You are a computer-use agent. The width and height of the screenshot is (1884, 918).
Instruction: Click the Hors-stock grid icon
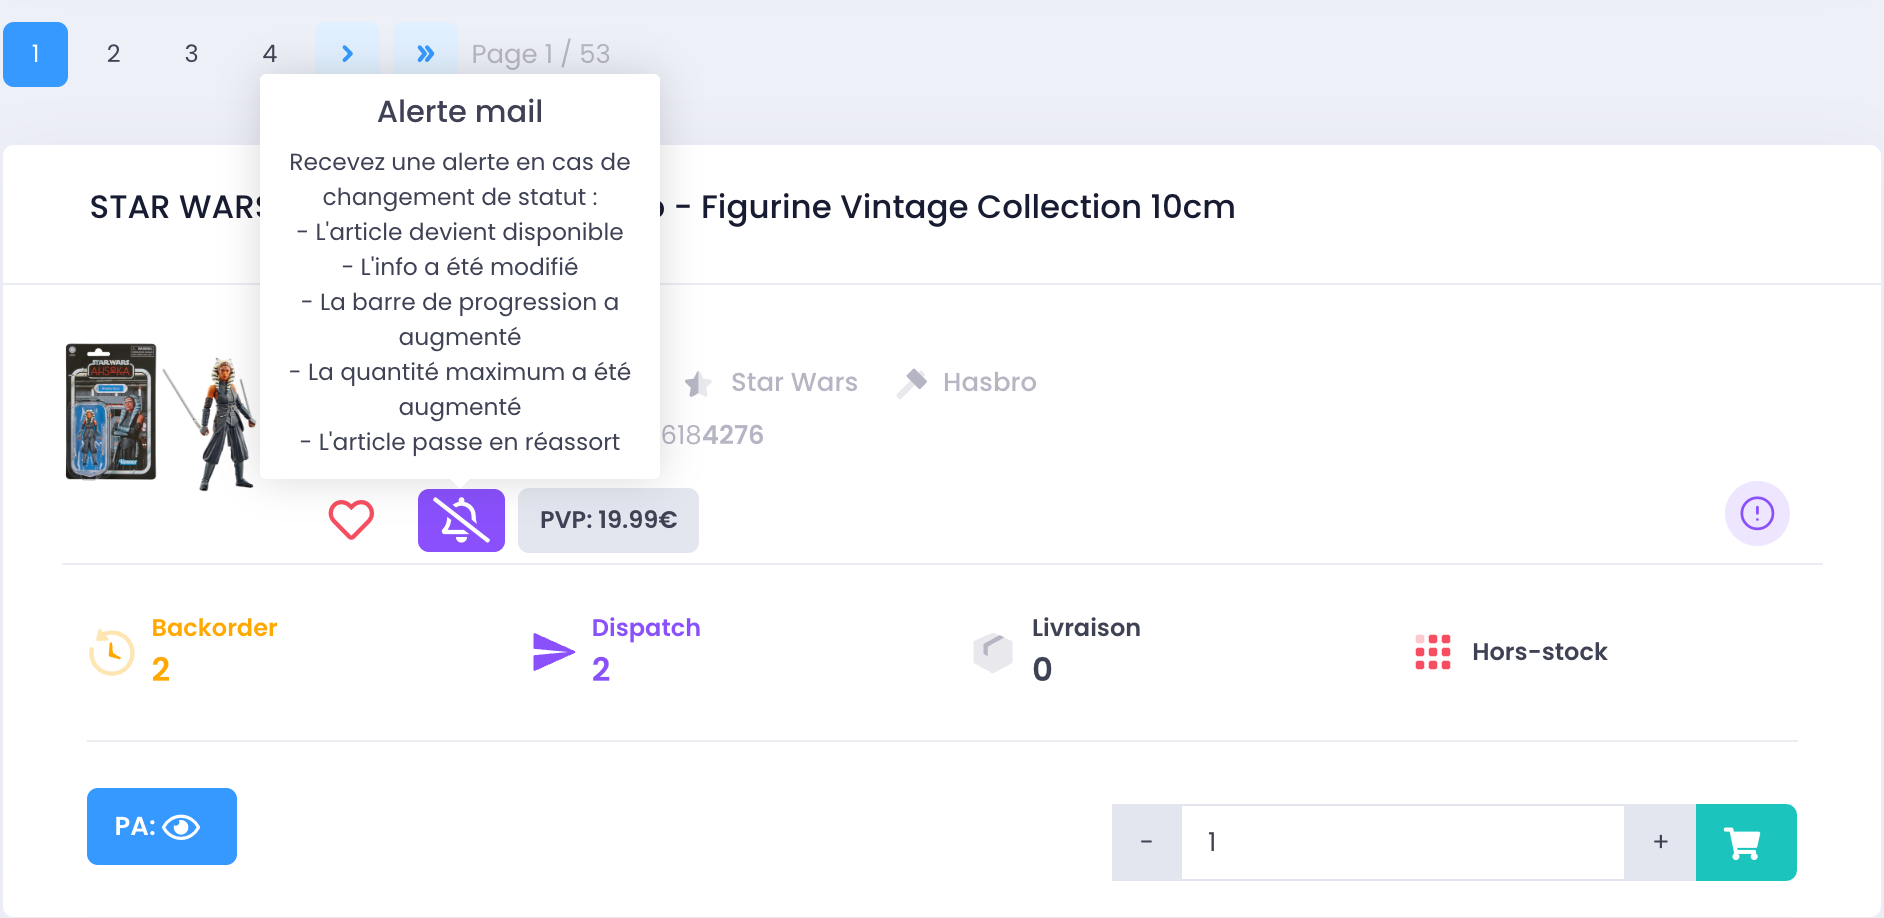(1433, 652)
